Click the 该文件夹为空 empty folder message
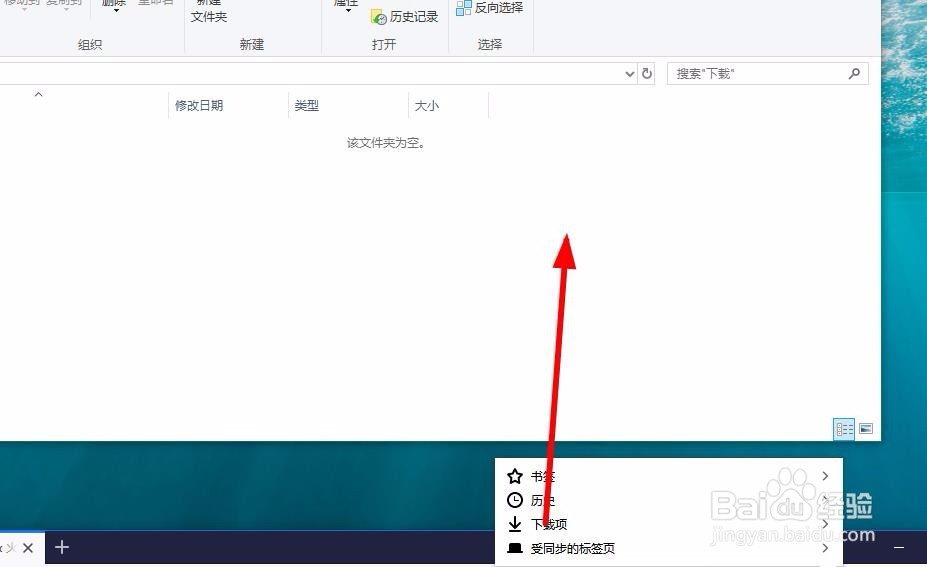This screenshot has height=567, width=927. [385, 142]
